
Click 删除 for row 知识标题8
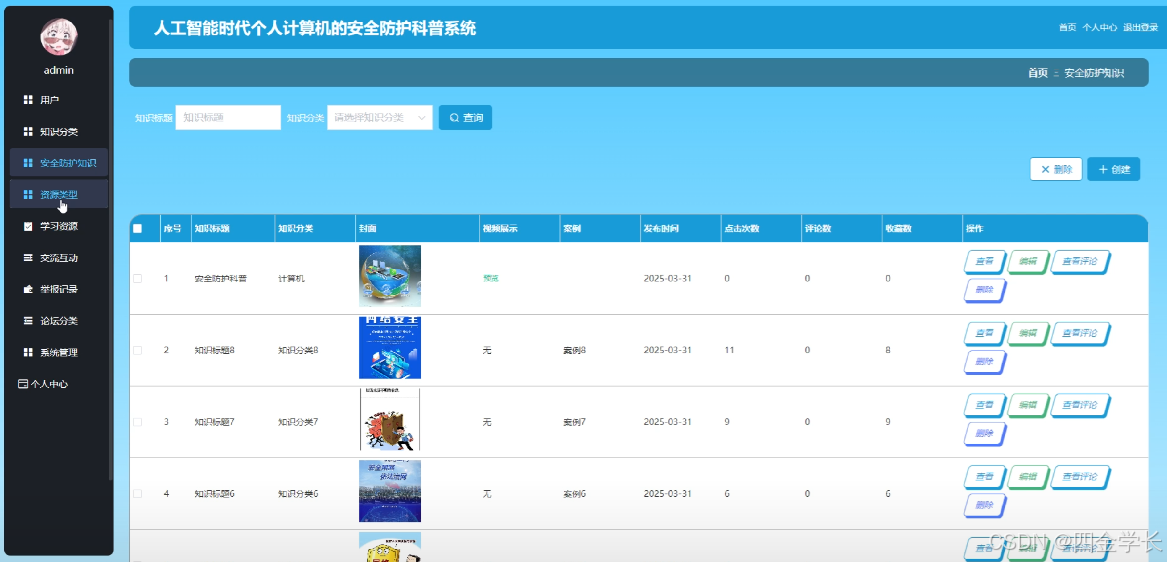click(985, 363)
